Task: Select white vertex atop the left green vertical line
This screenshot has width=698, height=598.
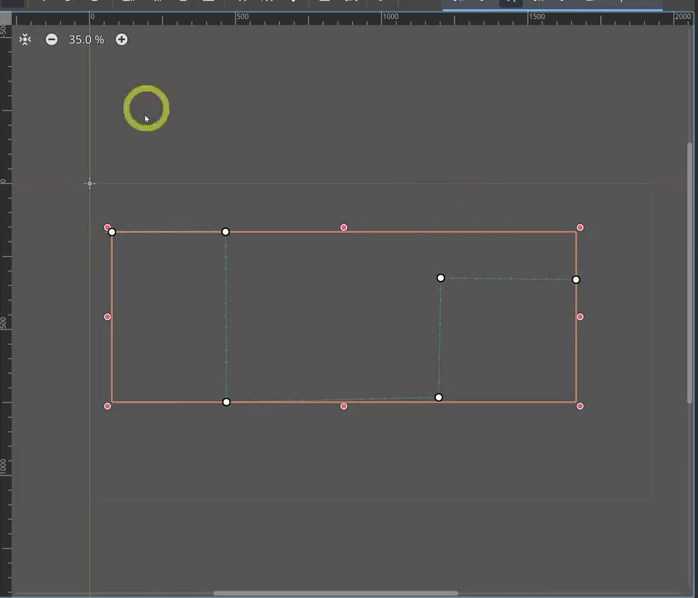Action: click(x=226, y=232)
